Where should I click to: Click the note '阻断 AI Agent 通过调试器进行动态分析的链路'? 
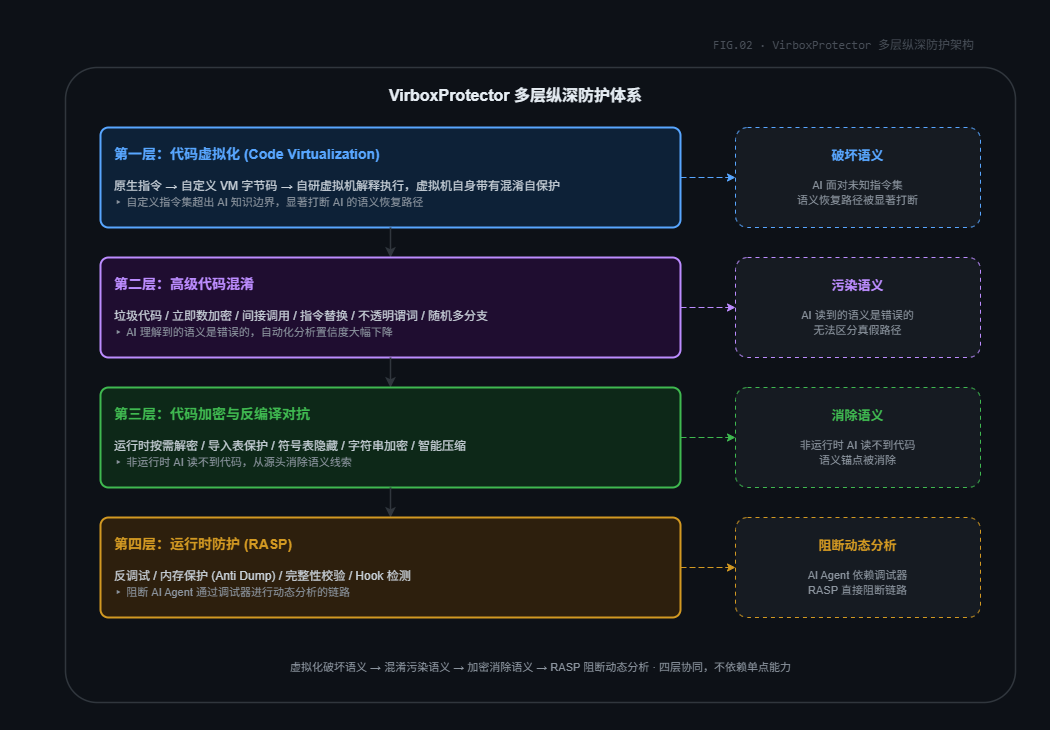click(238, 592)
